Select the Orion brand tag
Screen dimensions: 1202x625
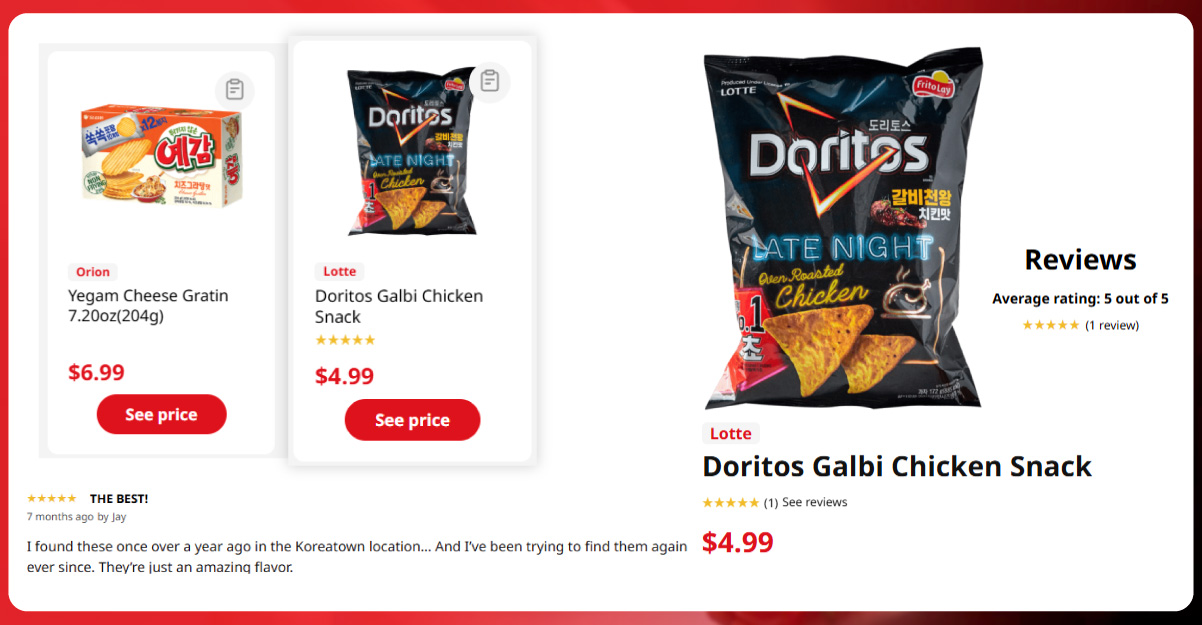pos(93,272)
